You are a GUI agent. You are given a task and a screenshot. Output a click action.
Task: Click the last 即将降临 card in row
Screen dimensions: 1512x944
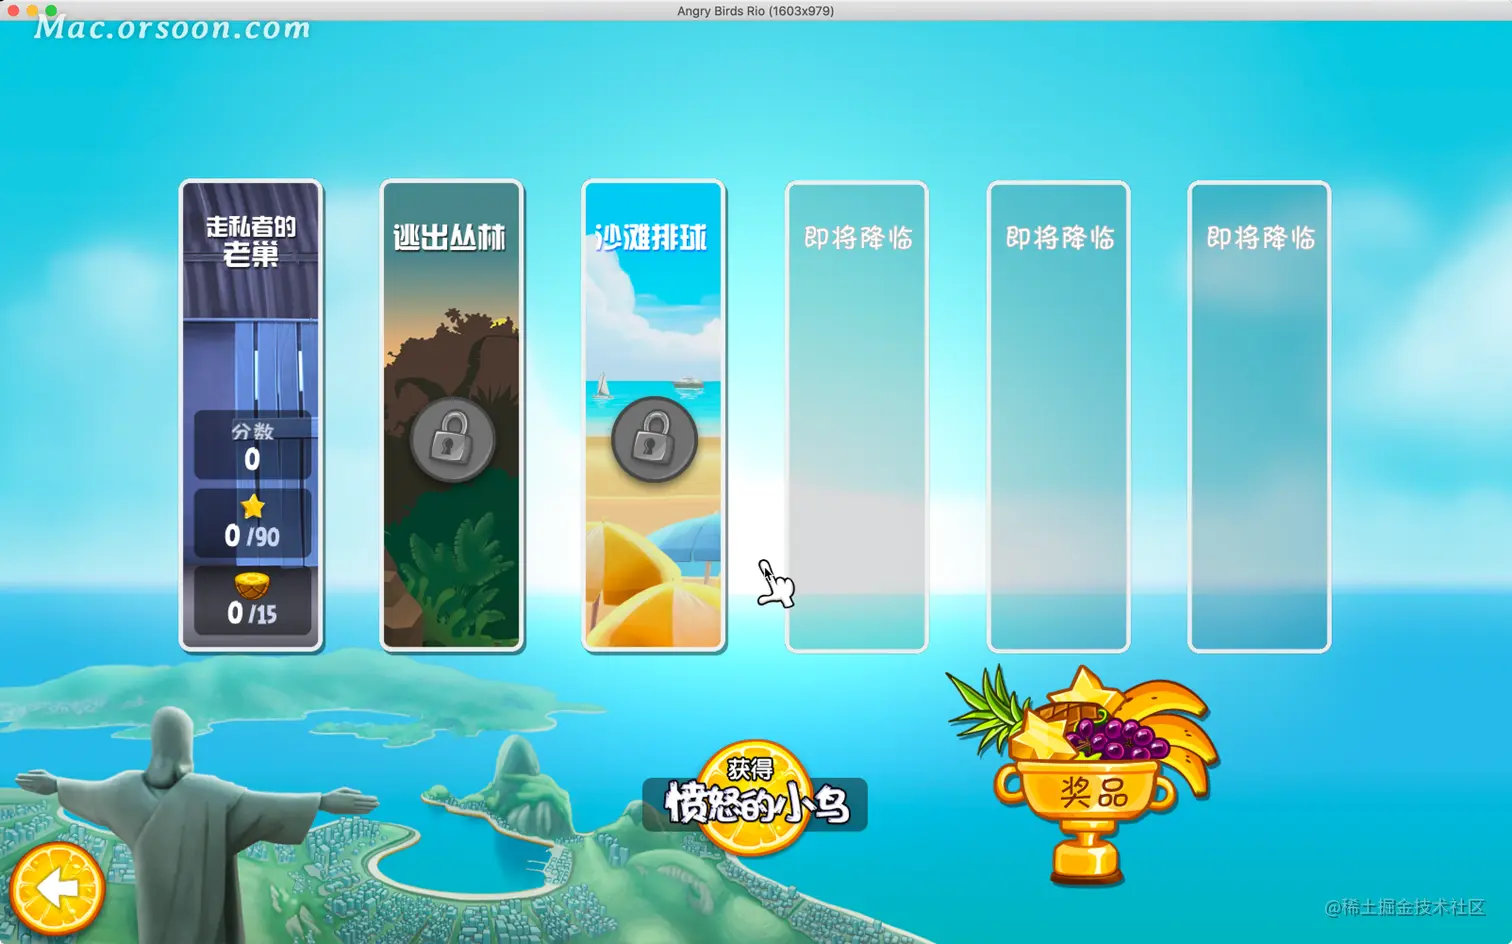1259,416
